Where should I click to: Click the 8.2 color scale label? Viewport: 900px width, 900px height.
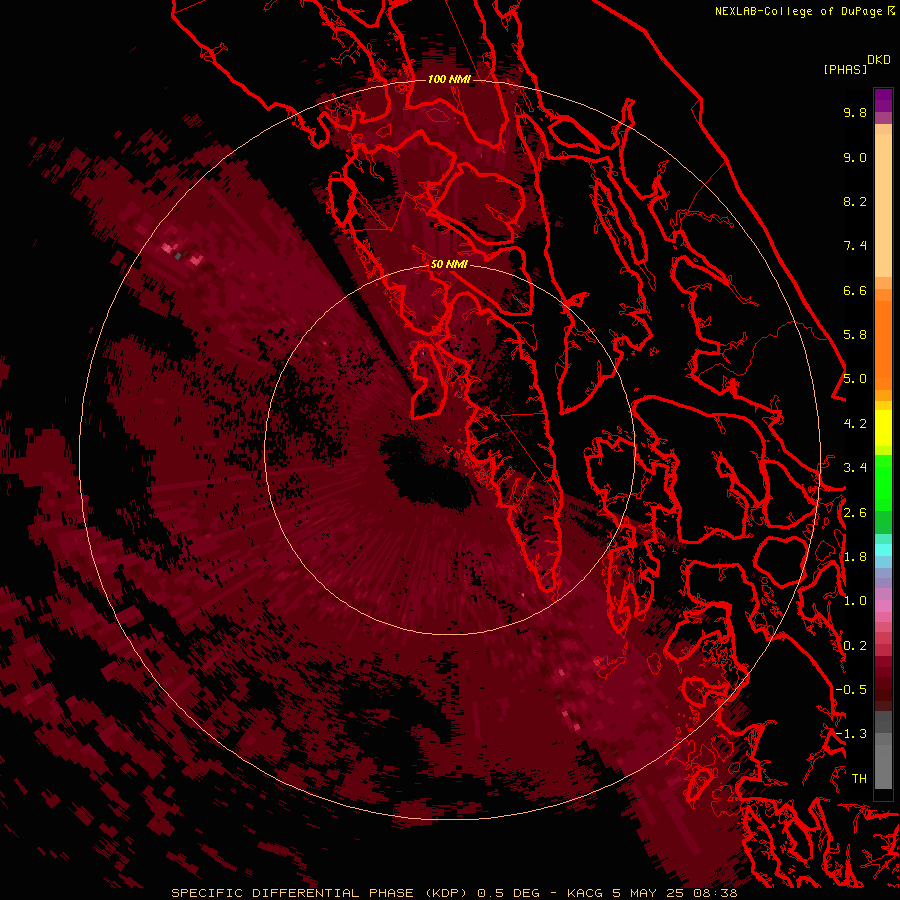855,201
